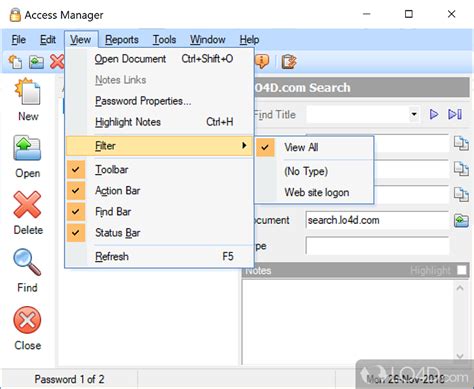
Task: Click the Access Manager padlock title icon
Action: [x=15, y=15]
